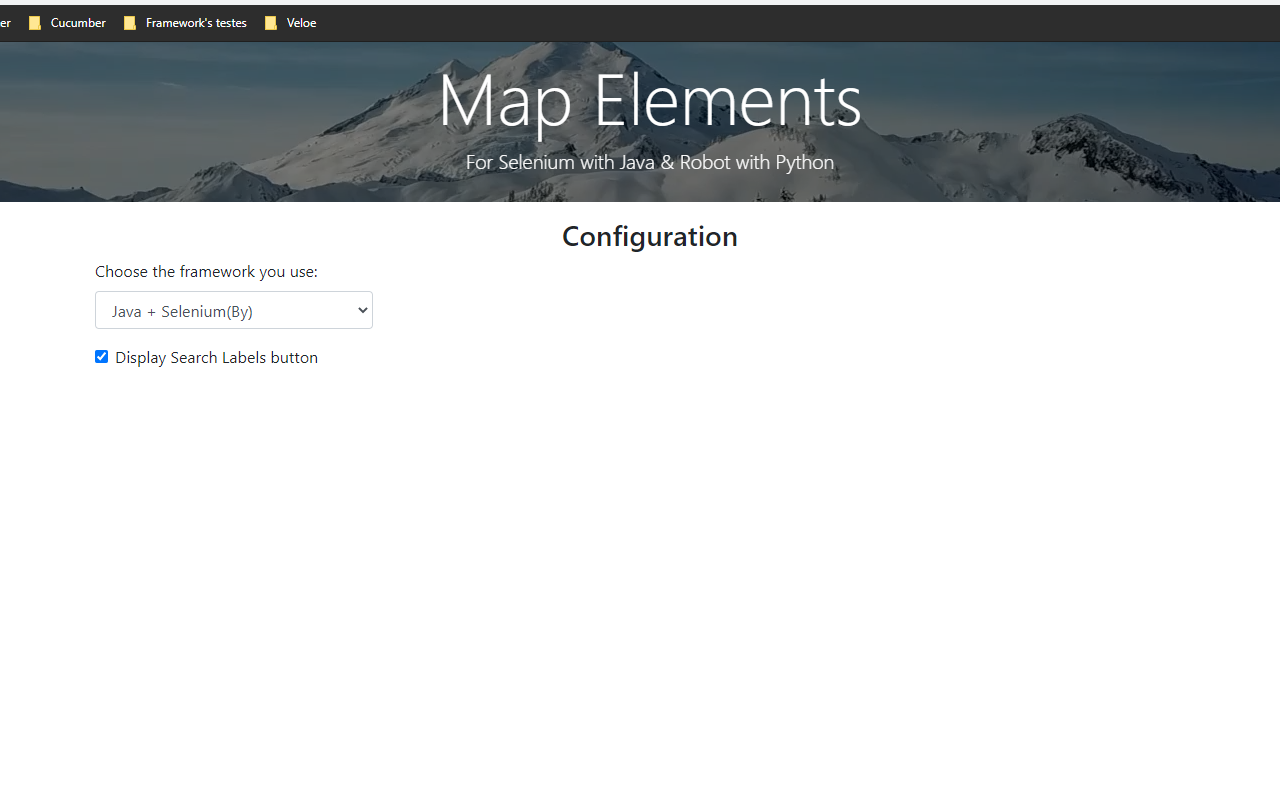Viewport: 1280px width, 800px height.
Task: Enable Display Search Labels button checkbox
Action: tap(101, 356)
